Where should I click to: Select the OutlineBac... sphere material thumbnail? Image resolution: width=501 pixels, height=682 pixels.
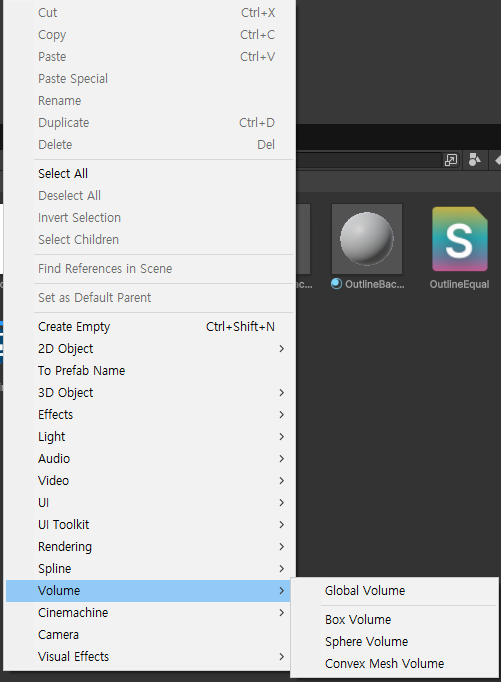pyautogui.click(x=367, y=239)
